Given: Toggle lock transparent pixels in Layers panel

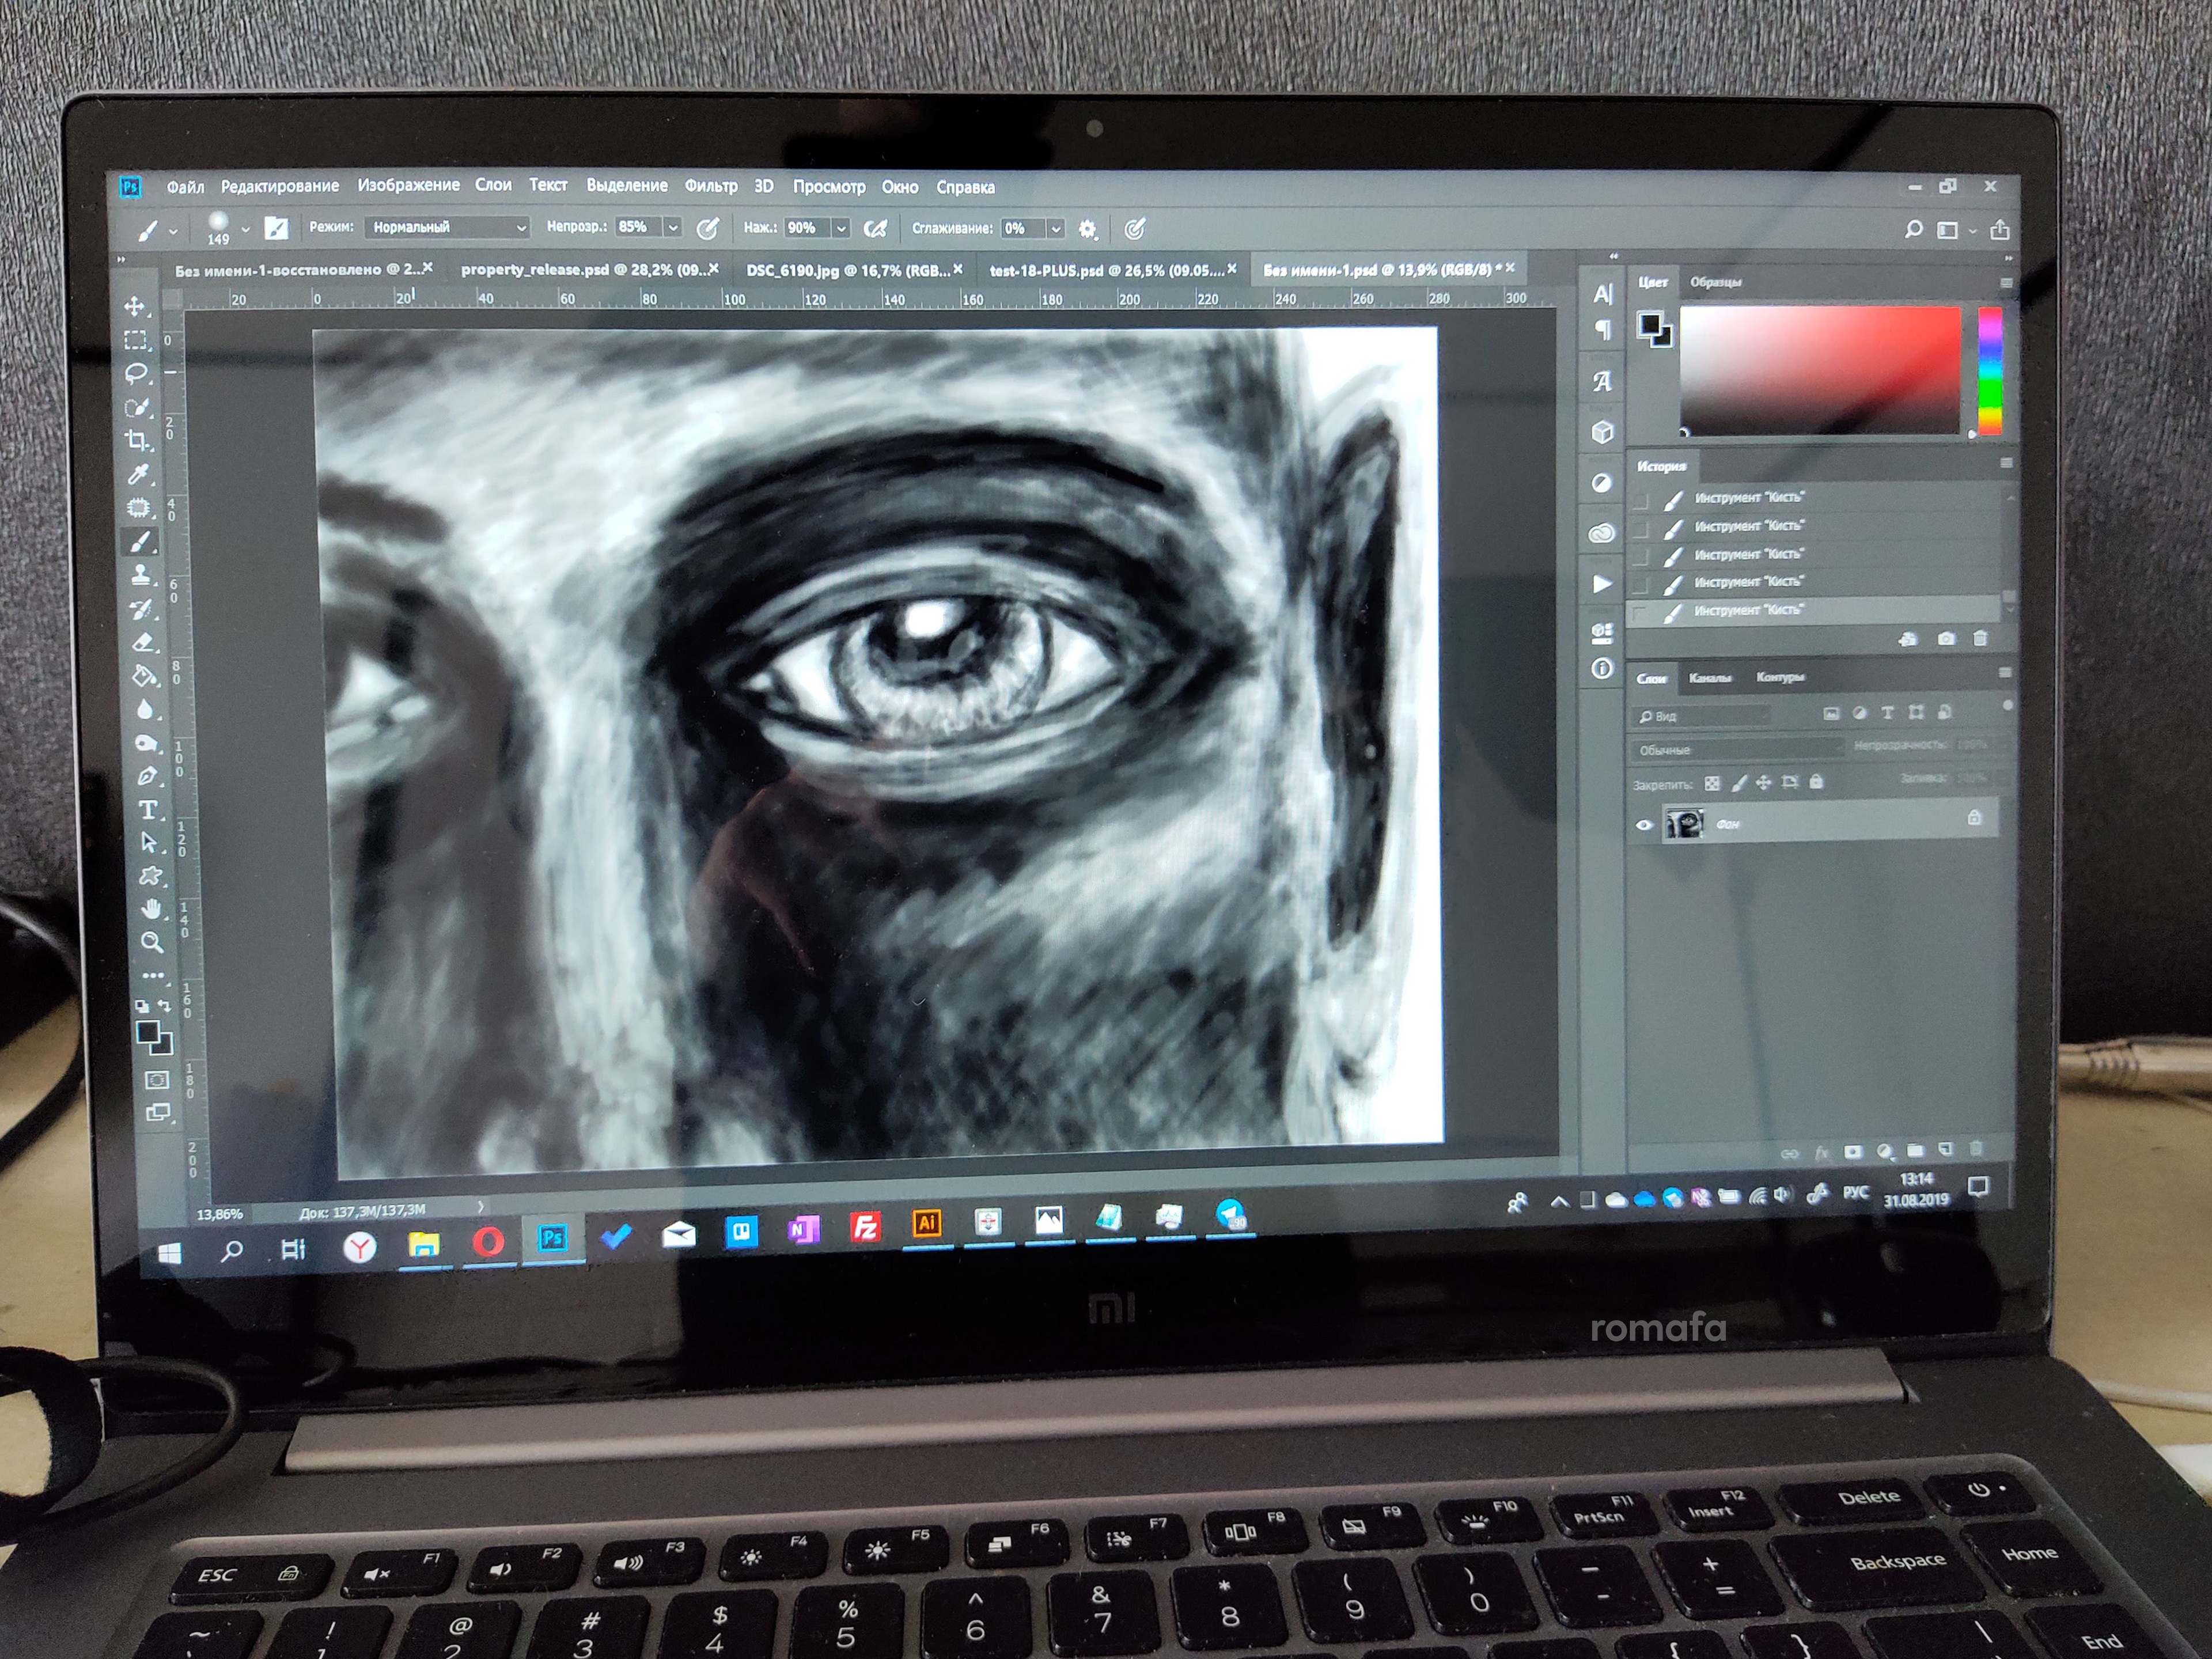Looking at the screenshot, I should coord(1712,783).
